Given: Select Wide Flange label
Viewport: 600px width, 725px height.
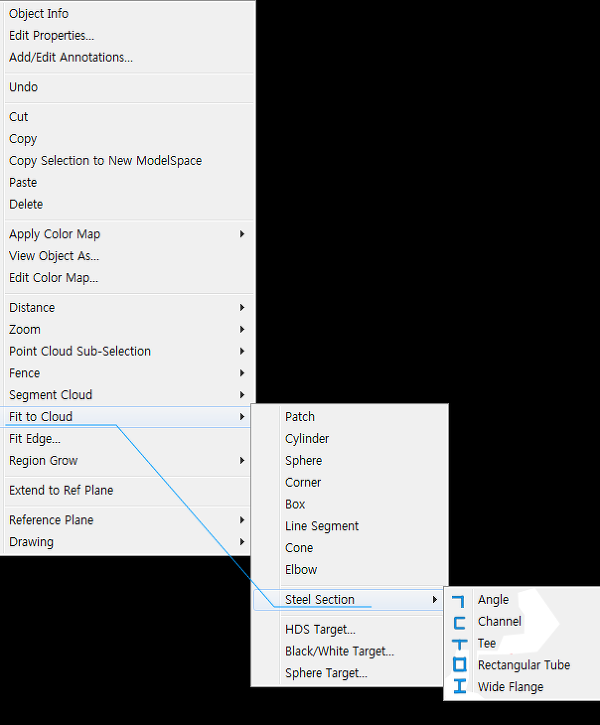Looking at the screenshot, I should tap(511, 687).
